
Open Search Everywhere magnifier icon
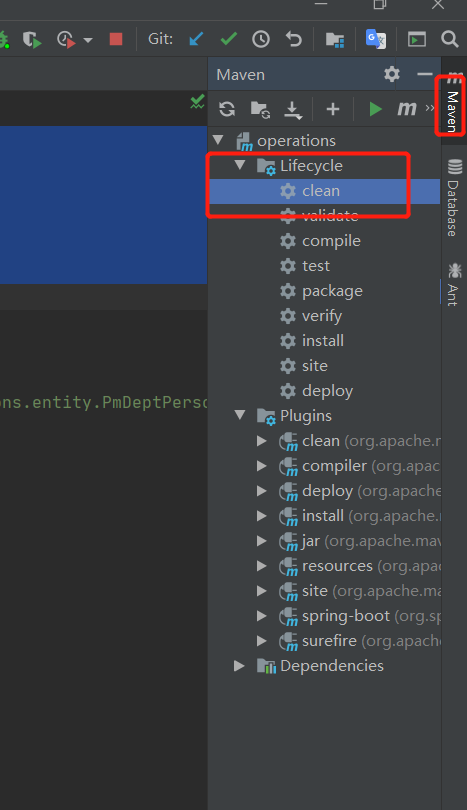449,39
